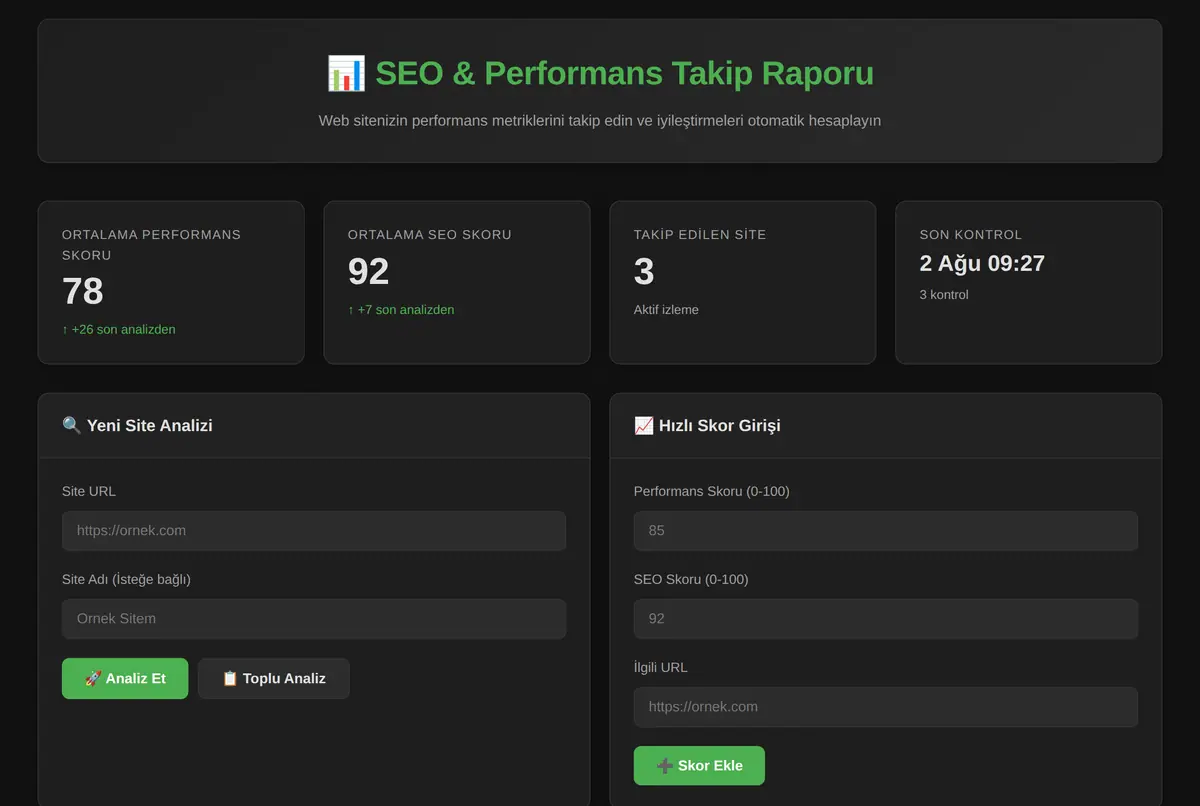Focus the Performans Skoru (0-100) field
1200x806 pixels.
pyautogui.click(x=886, y=531)
